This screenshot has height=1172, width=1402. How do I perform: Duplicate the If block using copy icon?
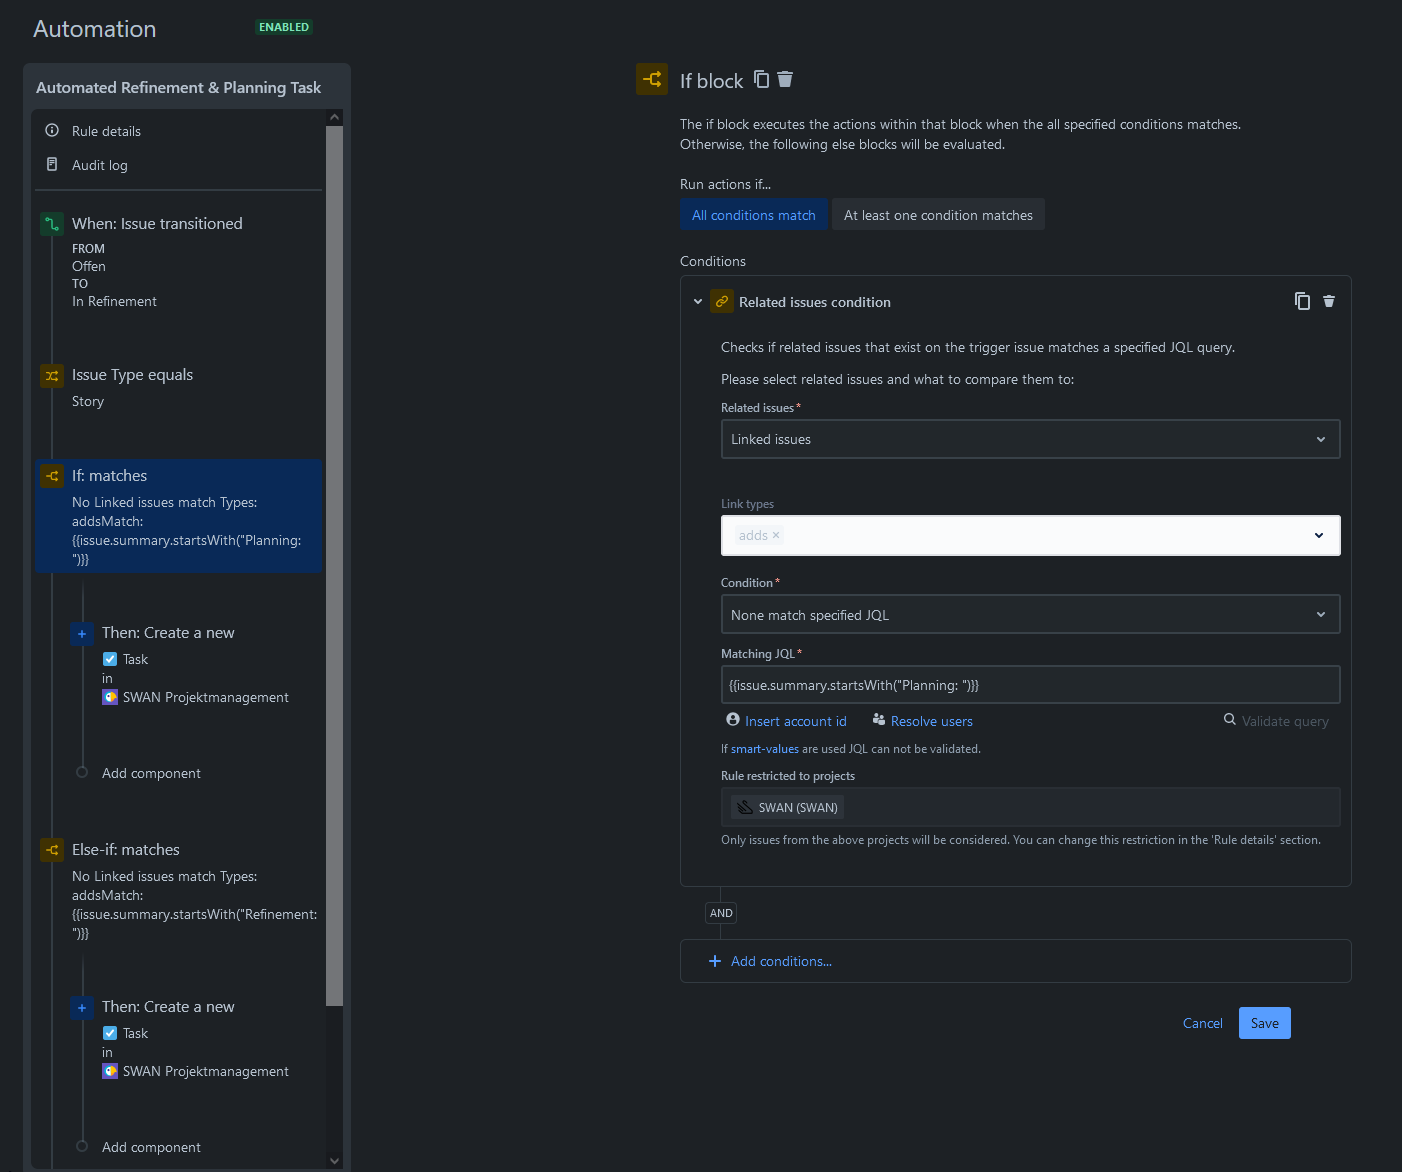762,79
